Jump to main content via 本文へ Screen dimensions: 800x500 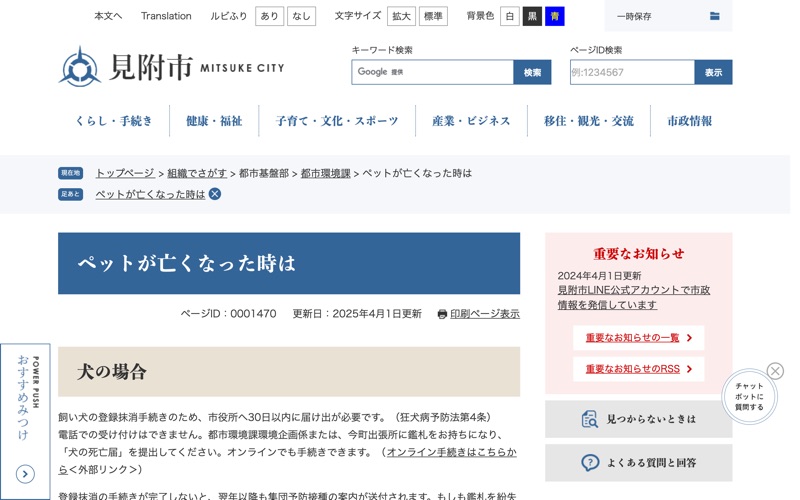tap(108, 16)
